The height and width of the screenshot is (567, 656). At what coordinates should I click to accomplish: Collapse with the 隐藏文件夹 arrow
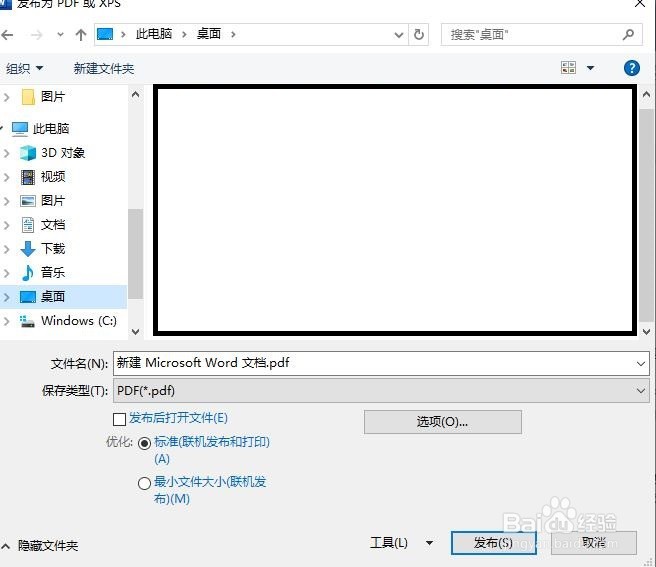pyautogui.click(x=5, y=546)
